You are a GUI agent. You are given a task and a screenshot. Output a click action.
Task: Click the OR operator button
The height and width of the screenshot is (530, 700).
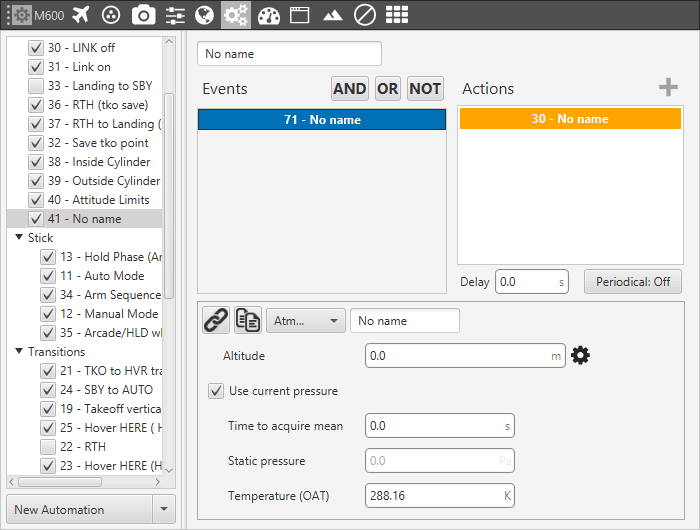pos(388,88)
